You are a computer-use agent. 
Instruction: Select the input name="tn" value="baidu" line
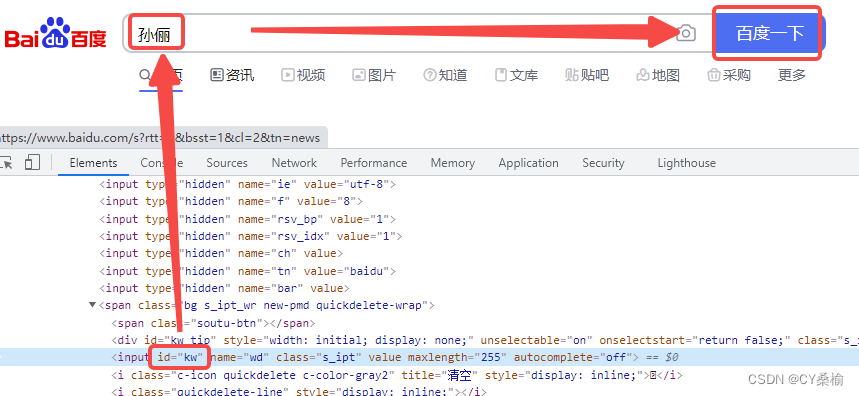(x=248, y=271)
